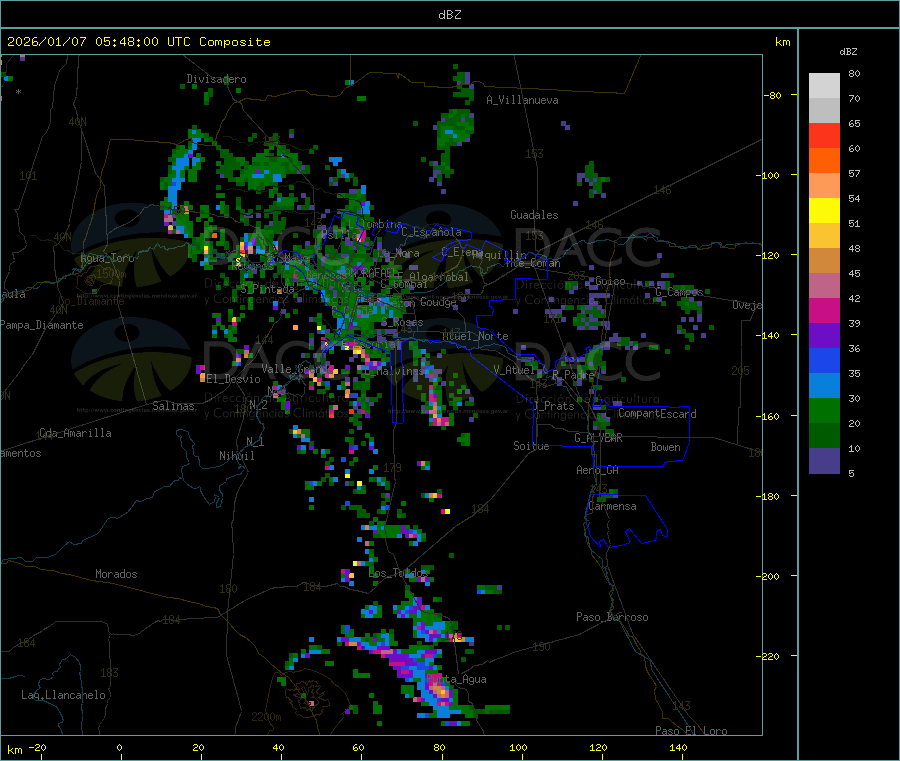Click the Morados map label
Viewport: 900px width, 761px height.
point(116,574)
